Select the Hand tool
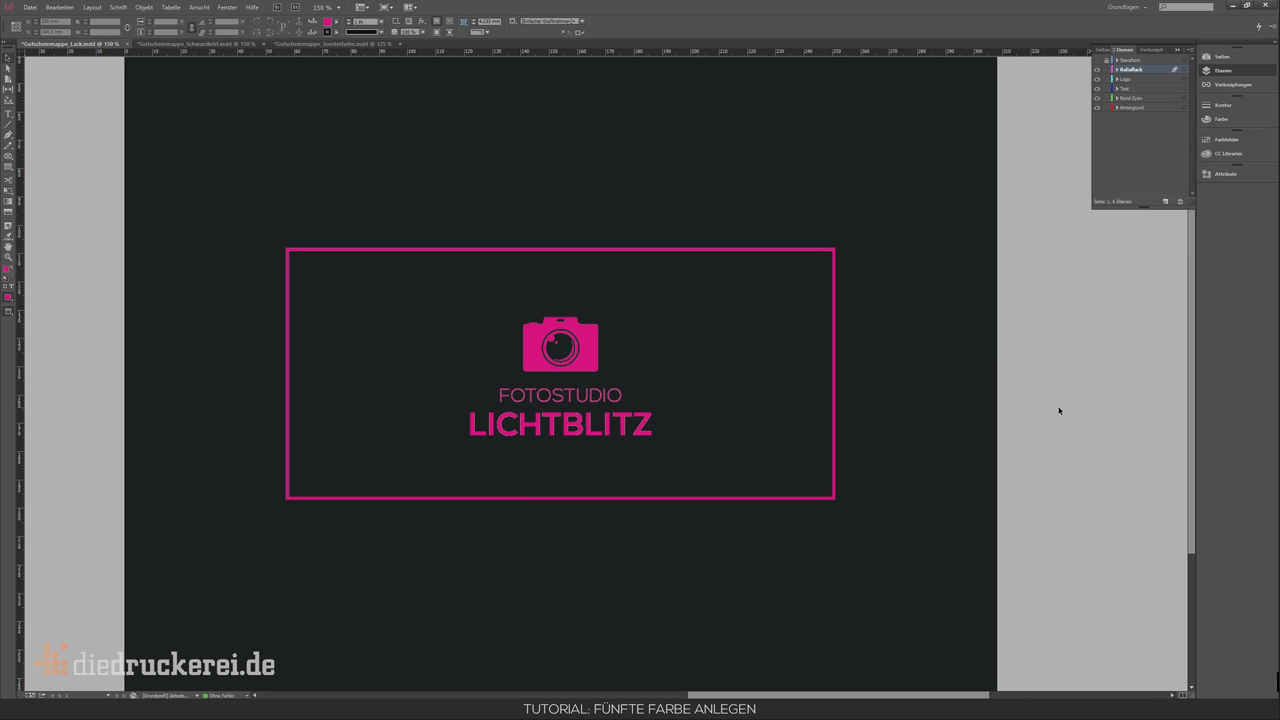Viewport: 1280px width, 720px height. (x=8, y=246)
